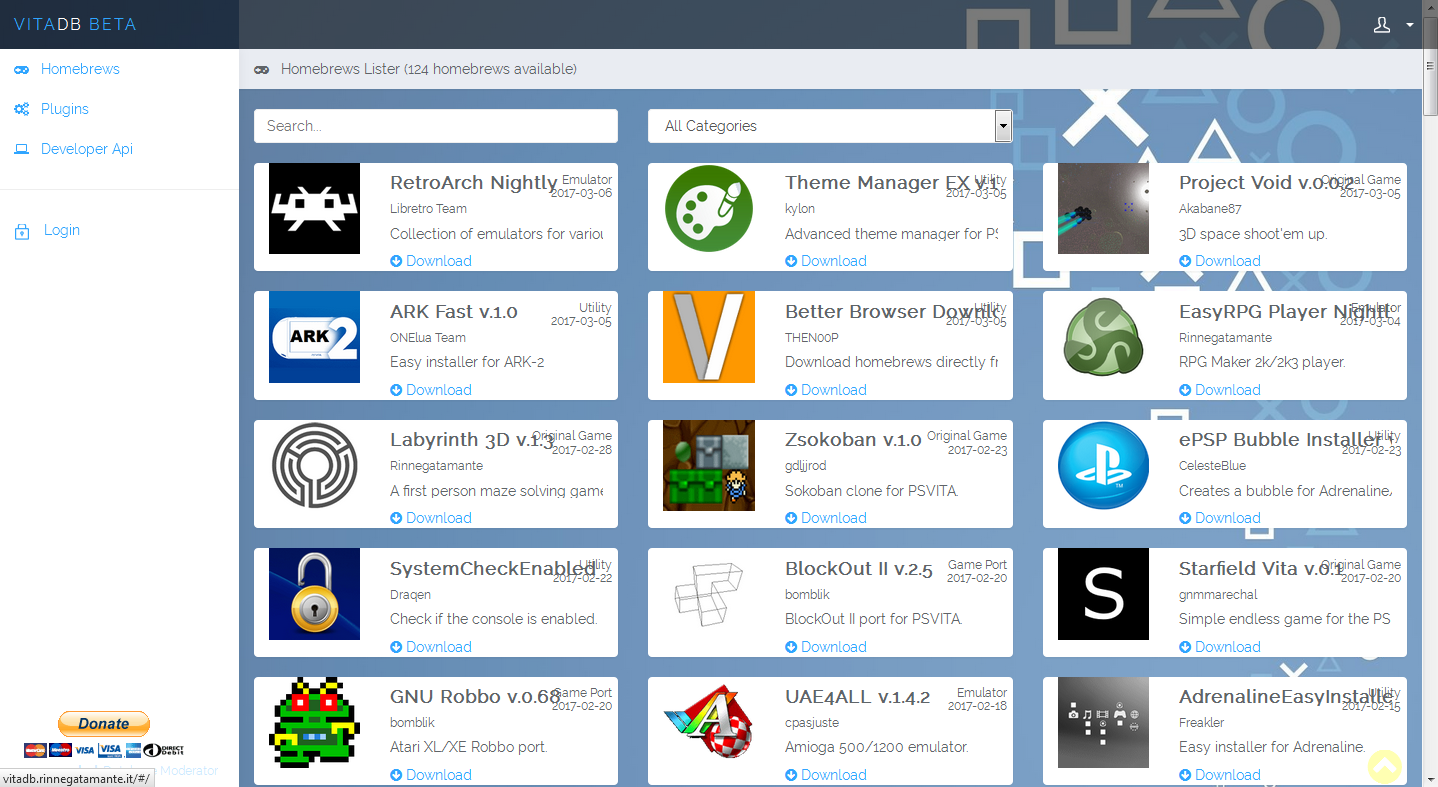
Task: Click the GNU Robbo pixel robot icon
Action: coord(314,722)
